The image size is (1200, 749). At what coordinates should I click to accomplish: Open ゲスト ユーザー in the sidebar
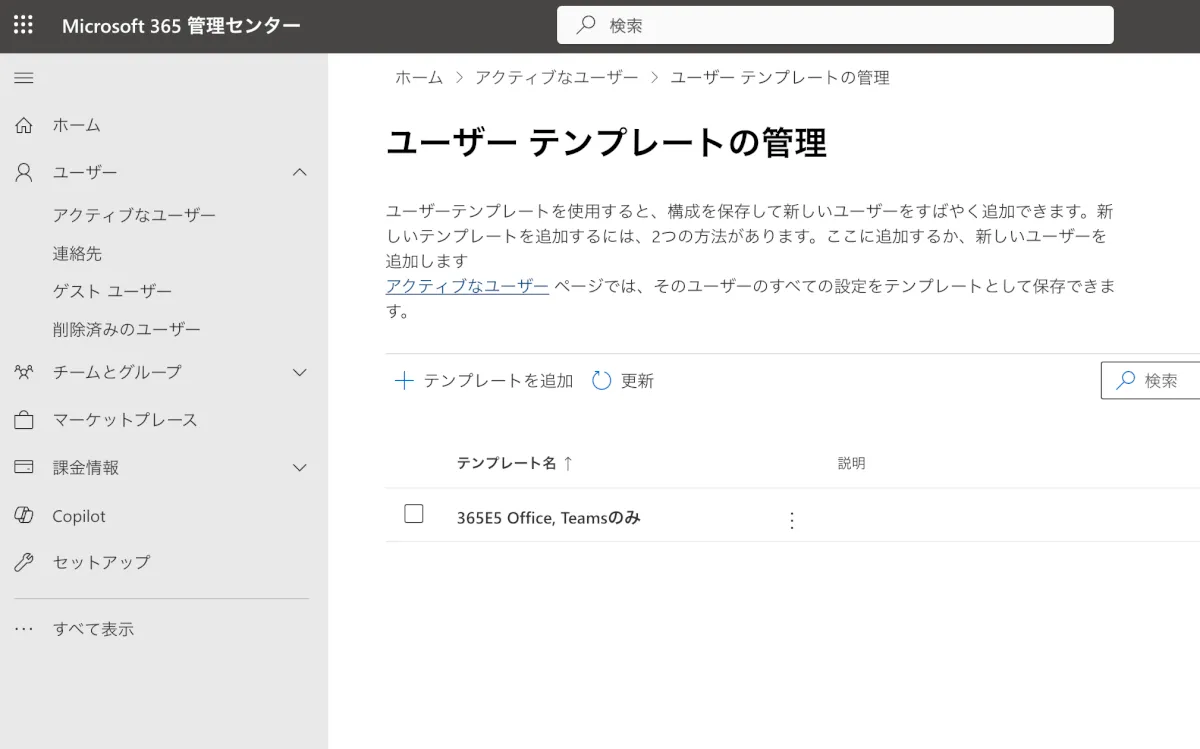click(x=112, y=291)
